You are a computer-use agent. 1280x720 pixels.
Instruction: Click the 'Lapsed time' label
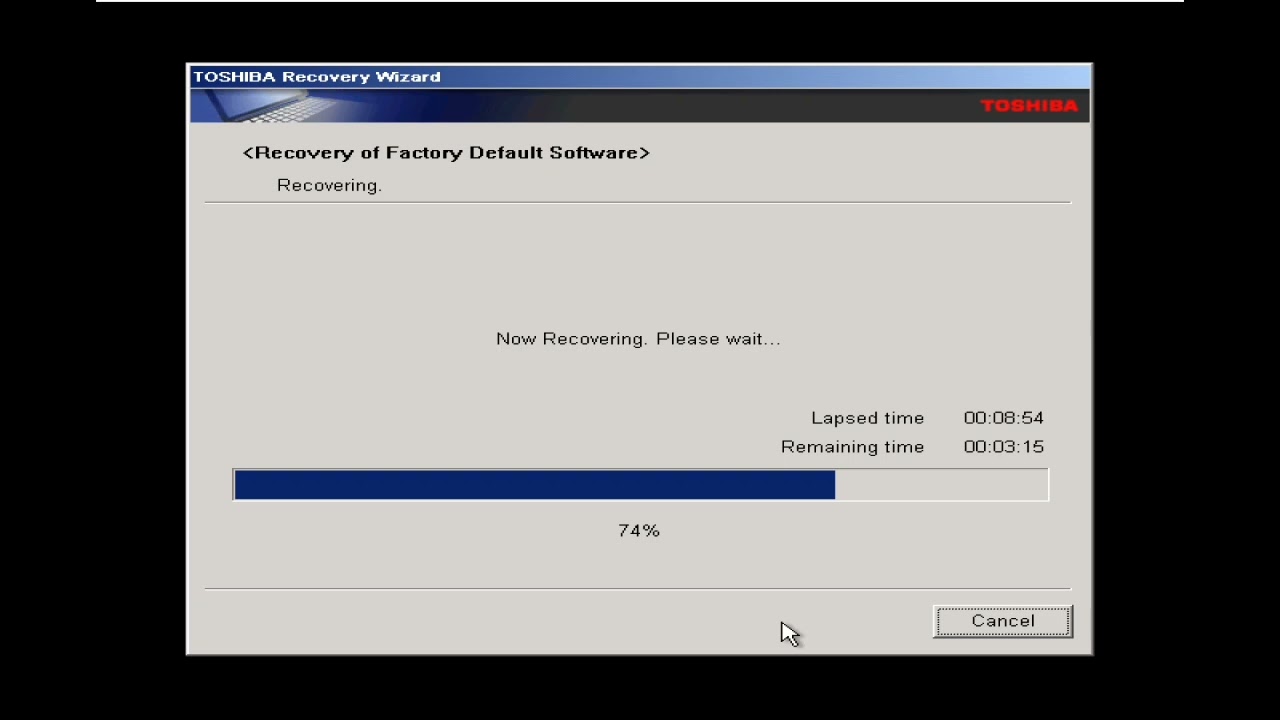click(x=867, y=418)
